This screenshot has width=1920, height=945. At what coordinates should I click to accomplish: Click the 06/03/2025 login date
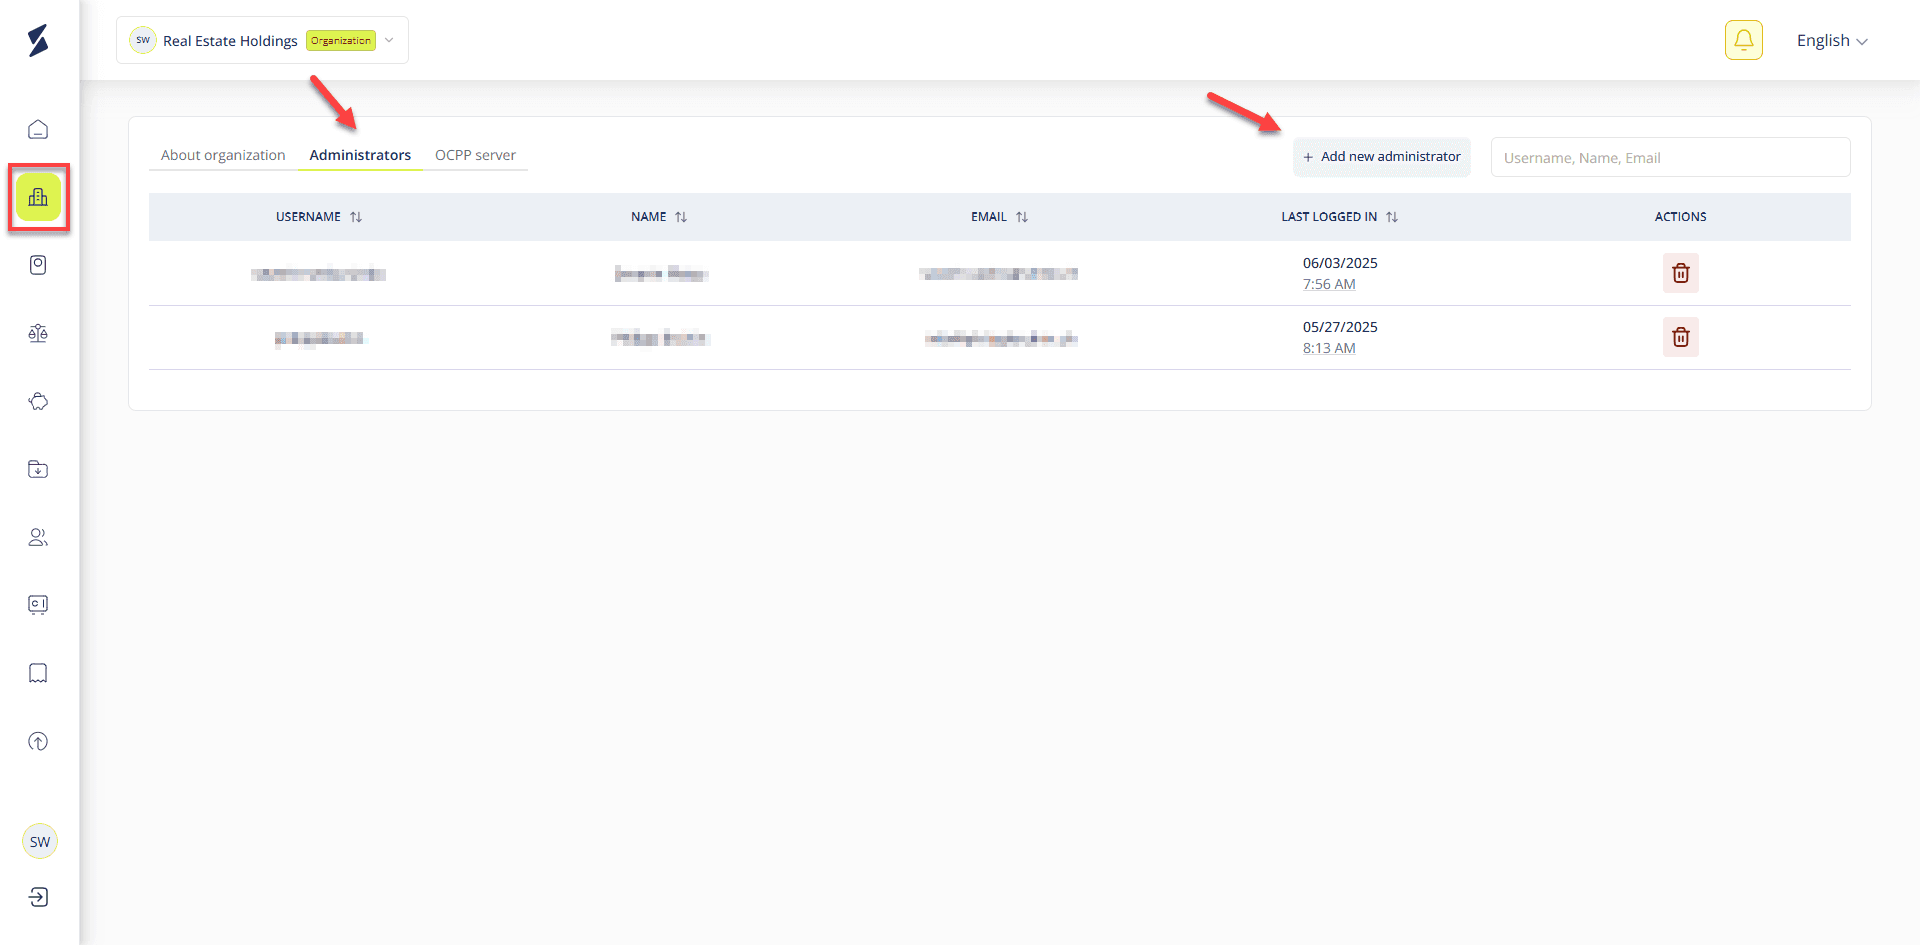pyautogui.click(x=1340, y=263)
